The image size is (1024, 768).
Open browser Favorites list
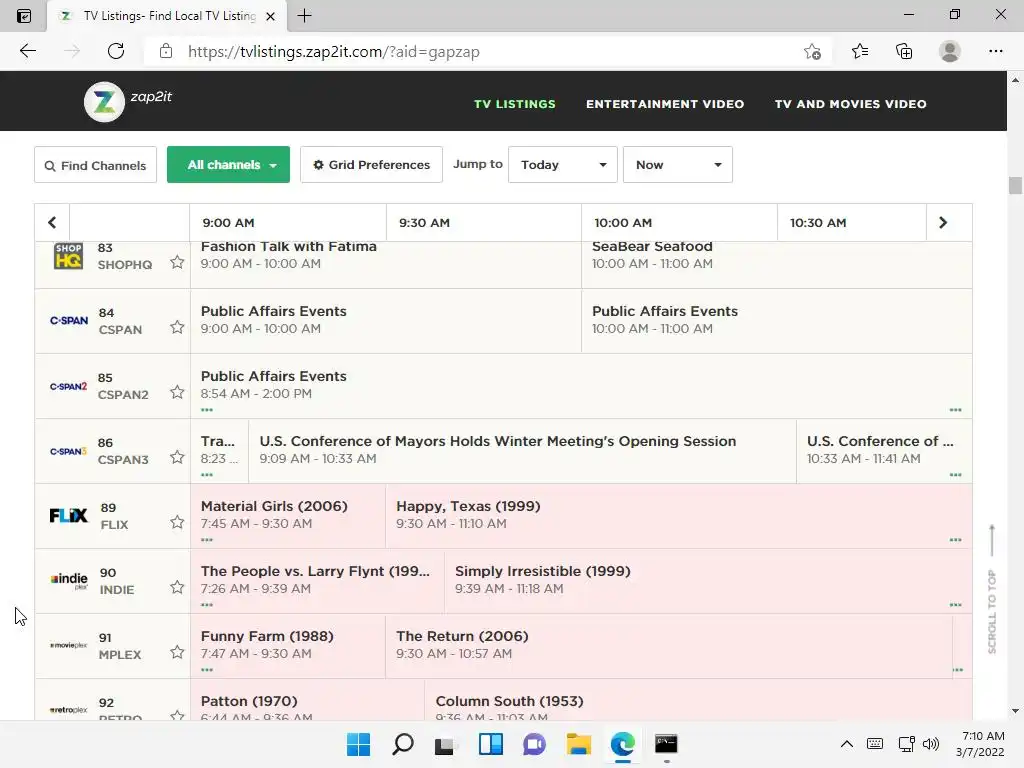click(860, 51)
